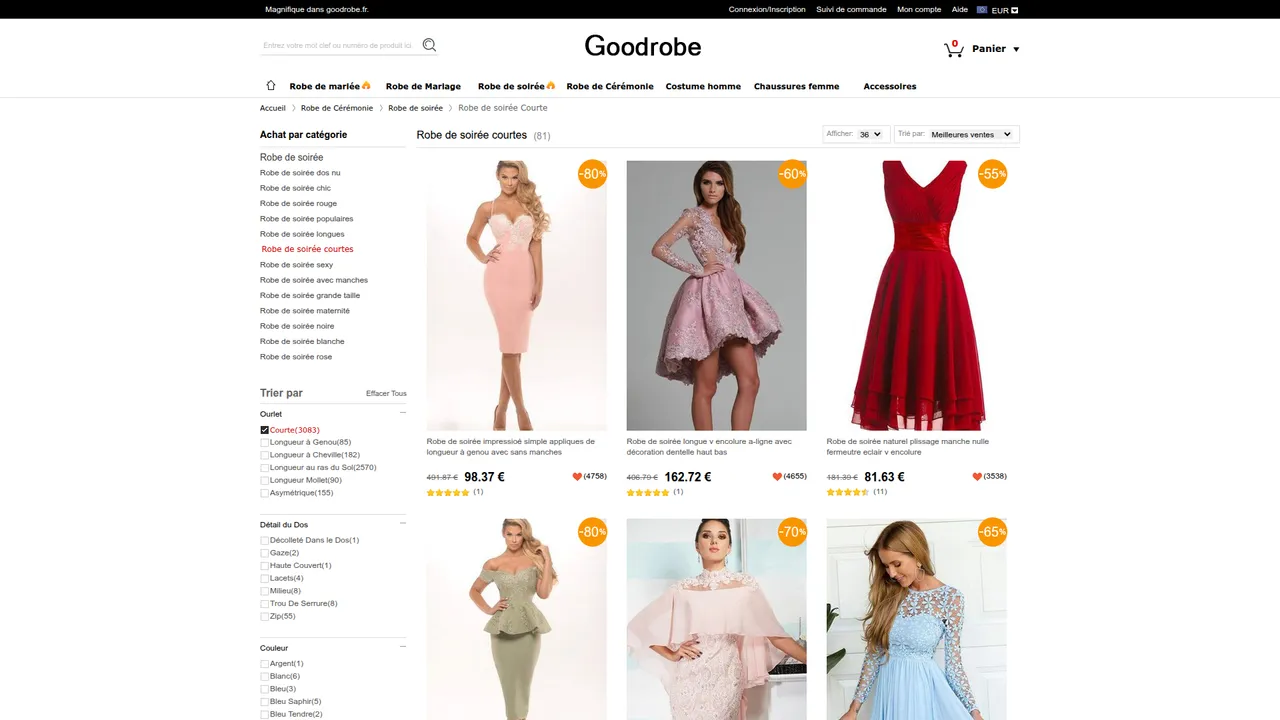Click the -60% discount badge

(x=792, y=174)
